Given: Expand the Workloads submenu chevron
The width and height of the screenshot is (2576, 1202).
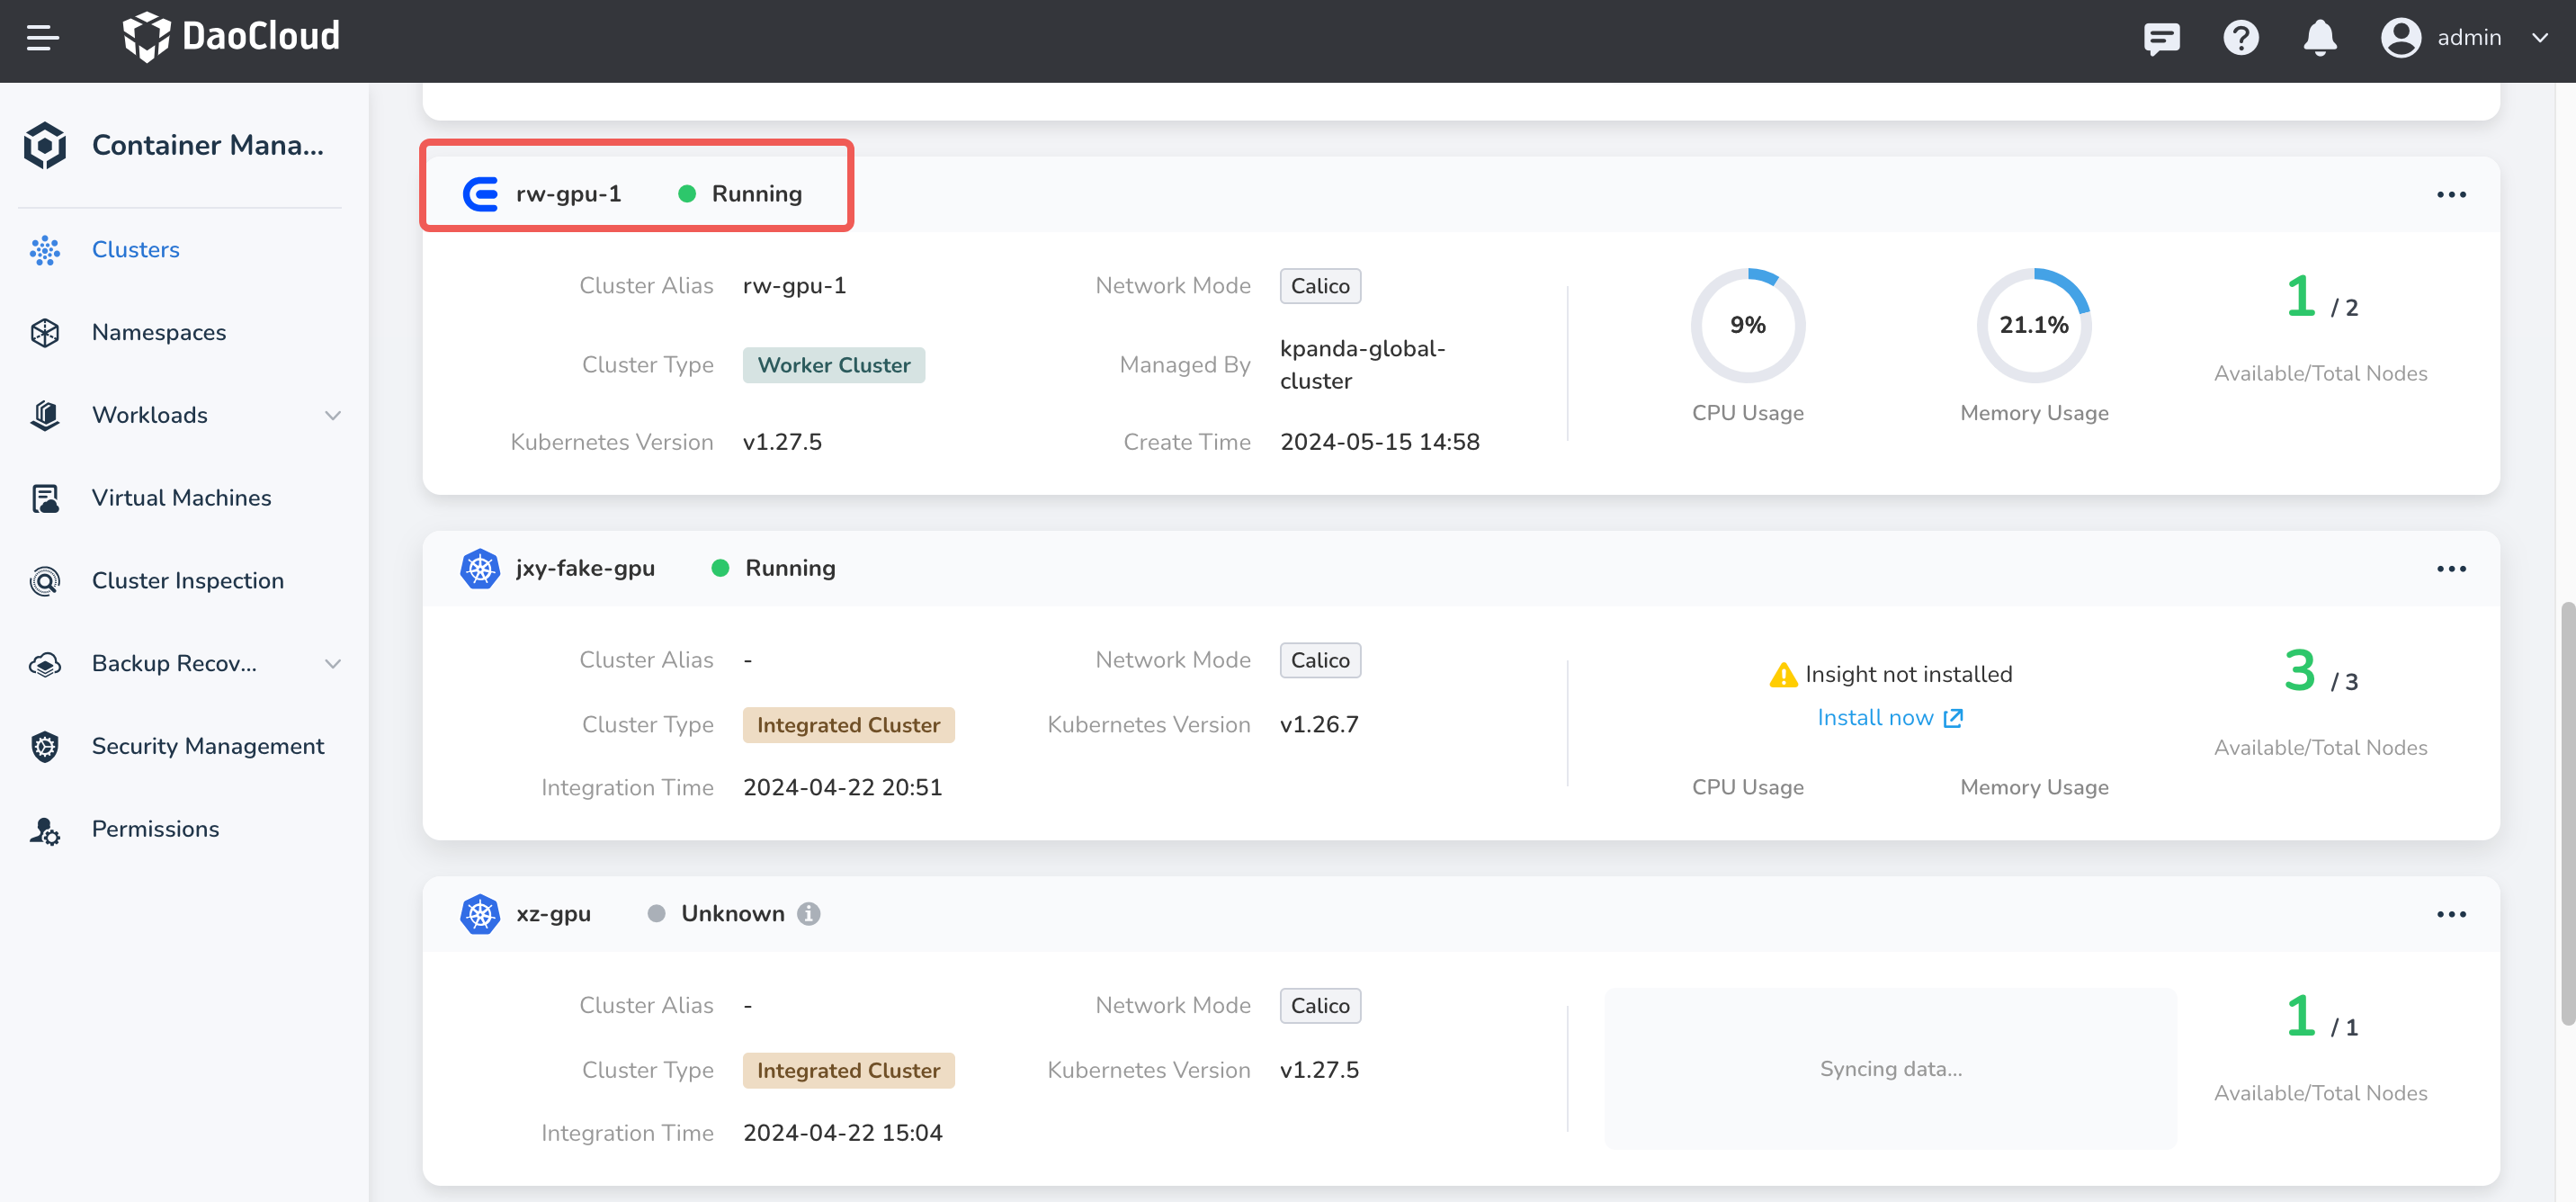Looking at the screenshot, I should coord(333,415).
